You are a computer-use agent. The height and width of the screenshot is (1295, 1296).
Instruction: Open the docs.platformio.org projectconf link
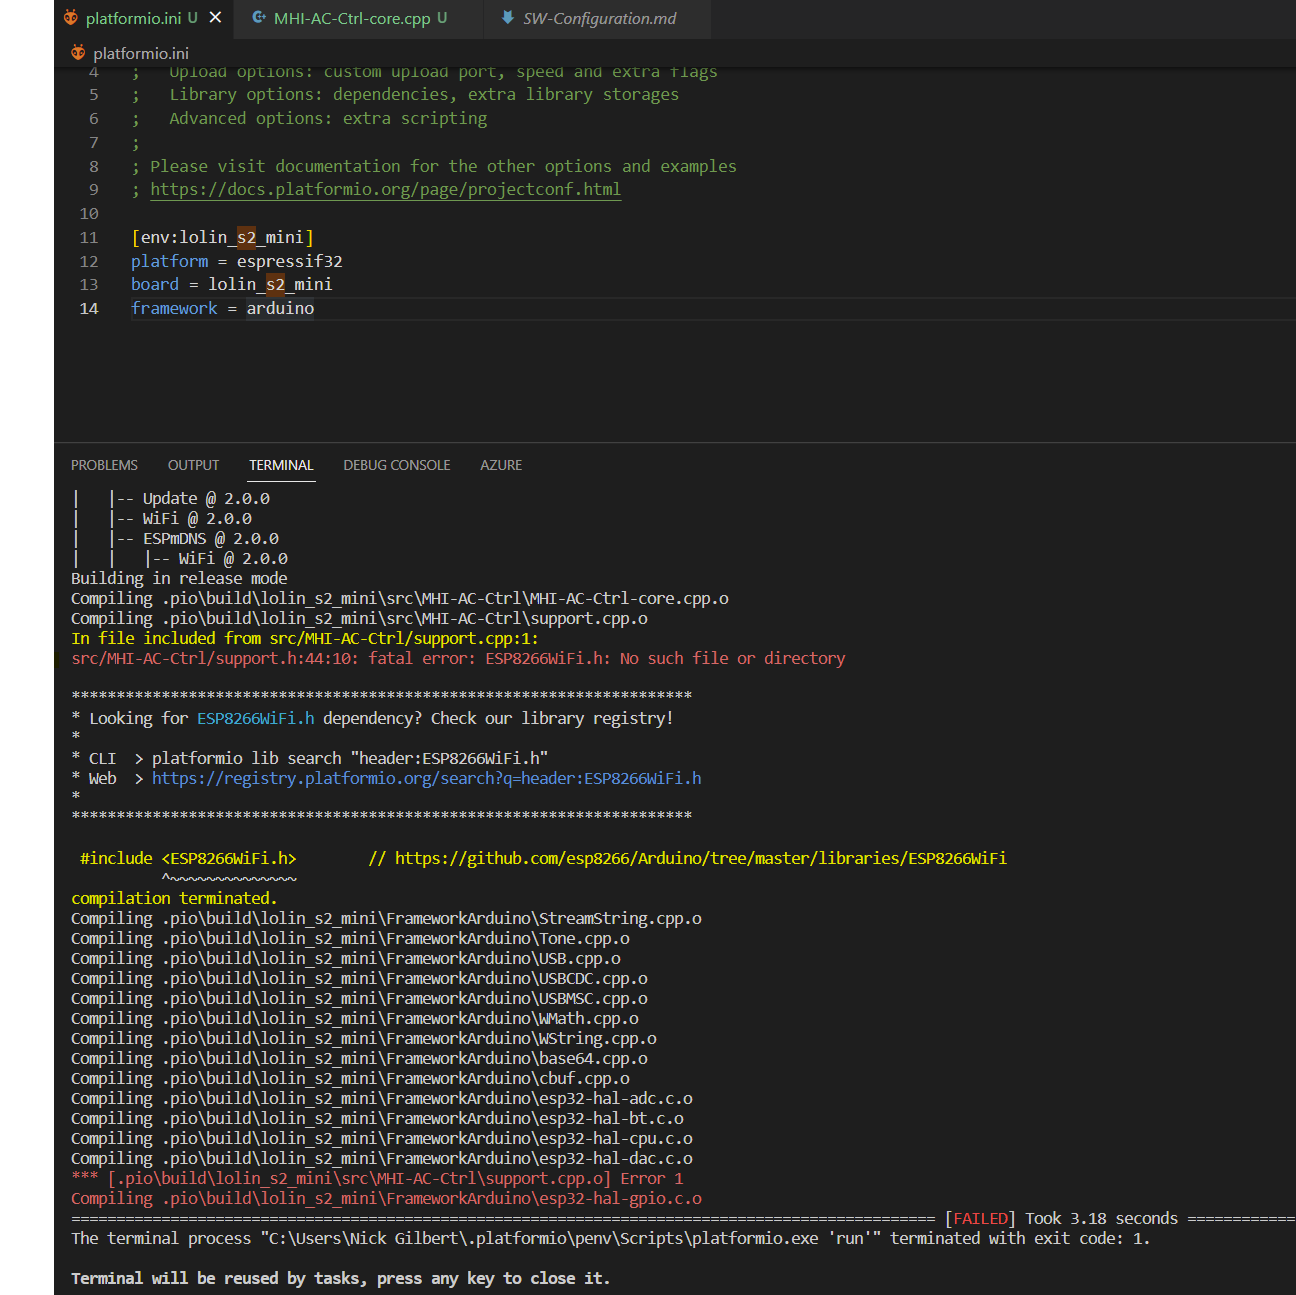click(x=386, y=189)
